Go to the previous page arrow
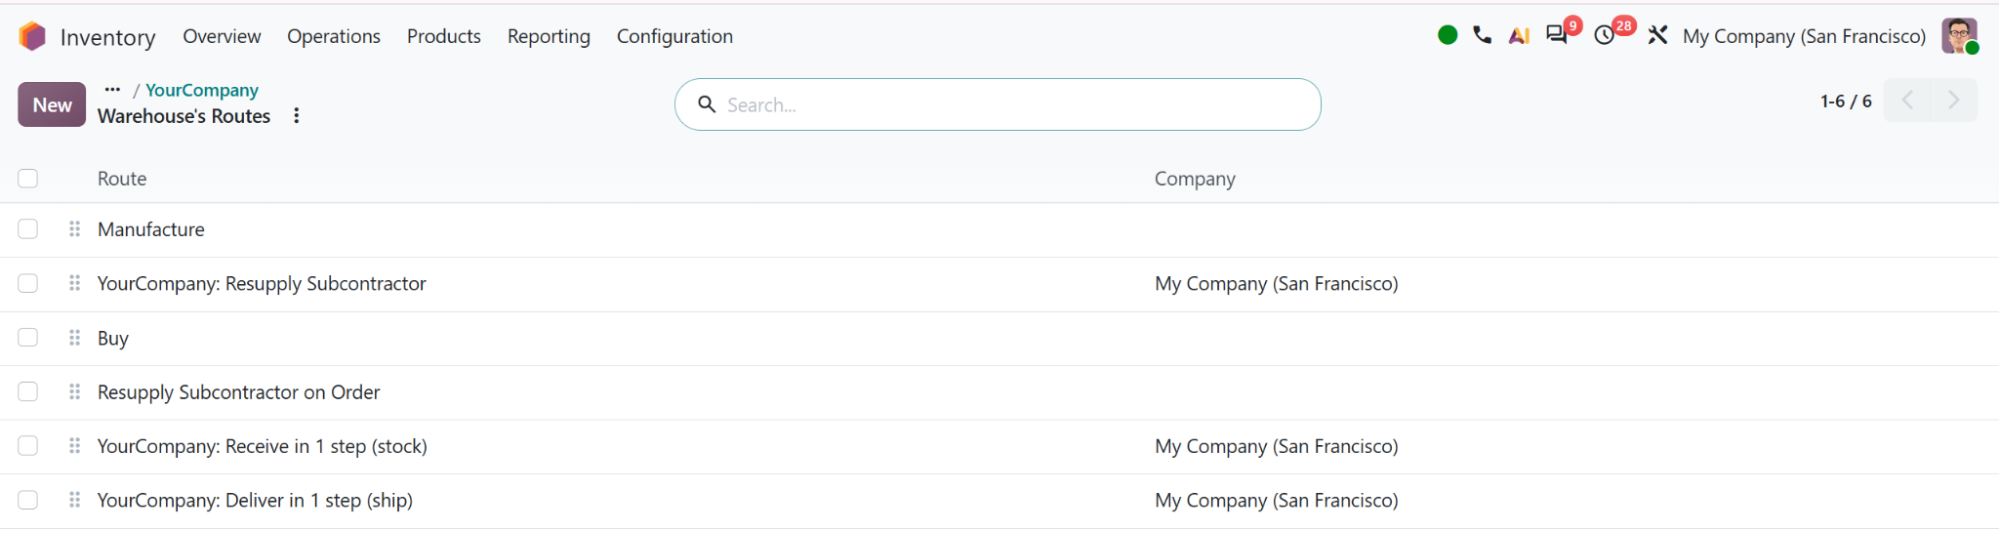Image resolution: width=1999 pixels, height=559 pixels. click(x=1907, y=100)
